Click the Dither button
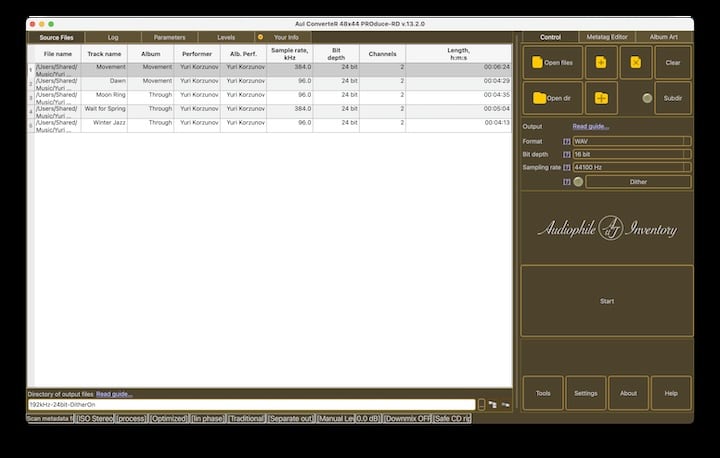The width and height of the screenshot is (720, 458). click(638, 182)
